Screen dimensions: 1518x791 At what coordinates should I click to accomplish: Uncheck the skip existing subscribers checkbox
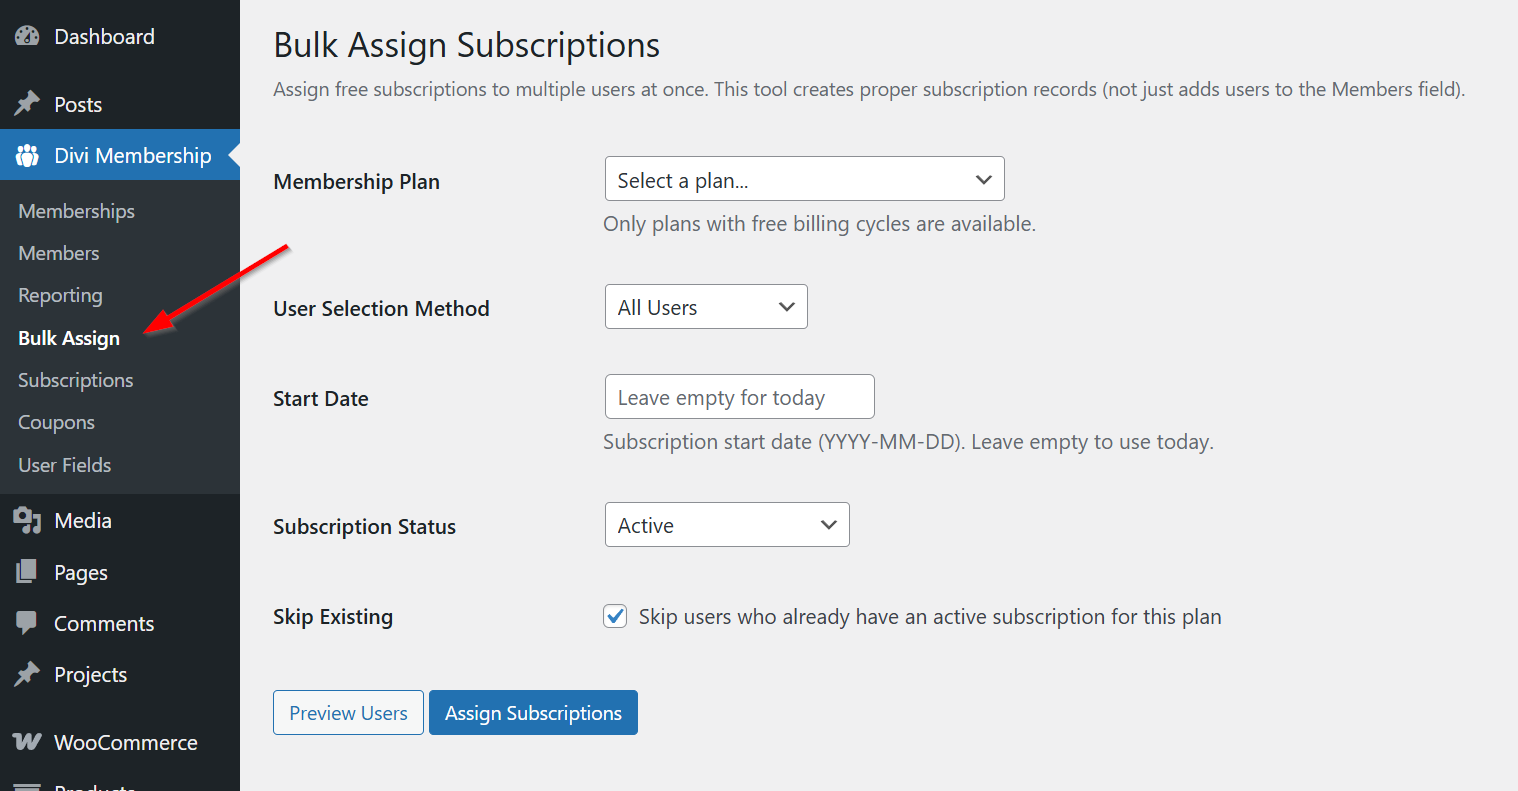pos(614,616)
